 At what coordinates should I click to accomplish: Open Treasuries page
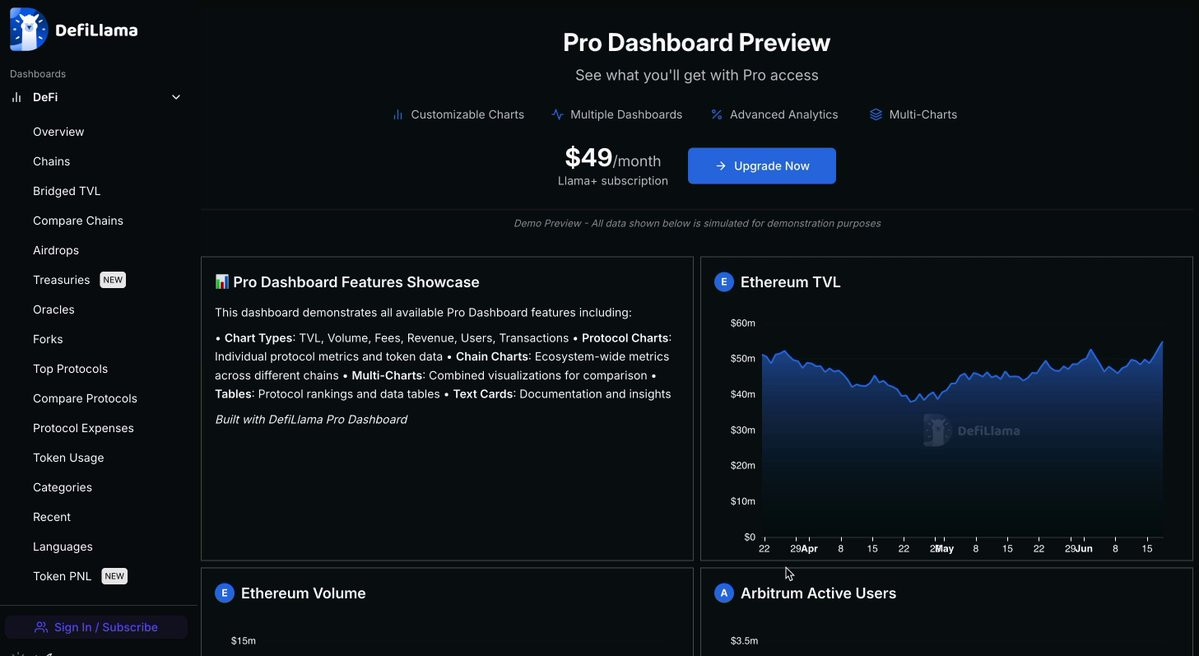coord(61,280)
